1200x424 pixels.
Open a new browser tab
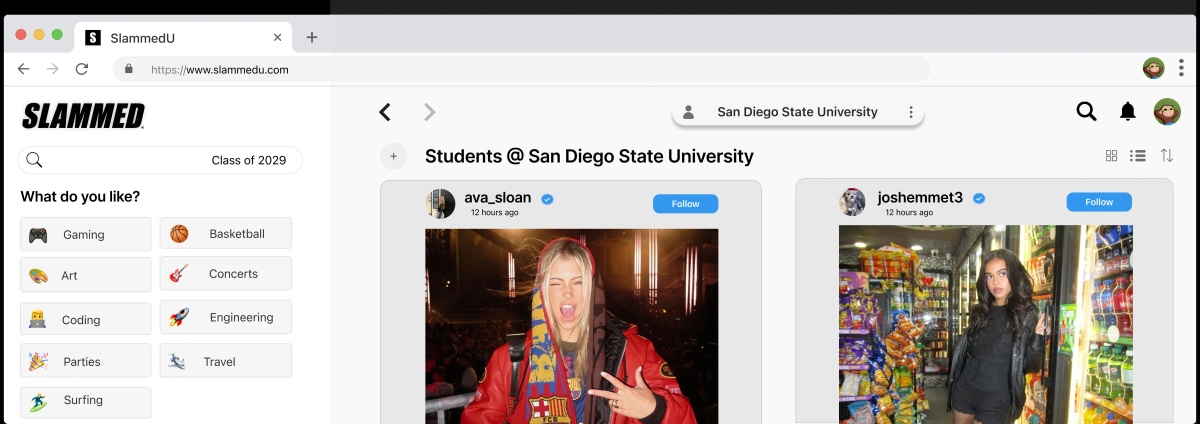[x=312, y=38]
